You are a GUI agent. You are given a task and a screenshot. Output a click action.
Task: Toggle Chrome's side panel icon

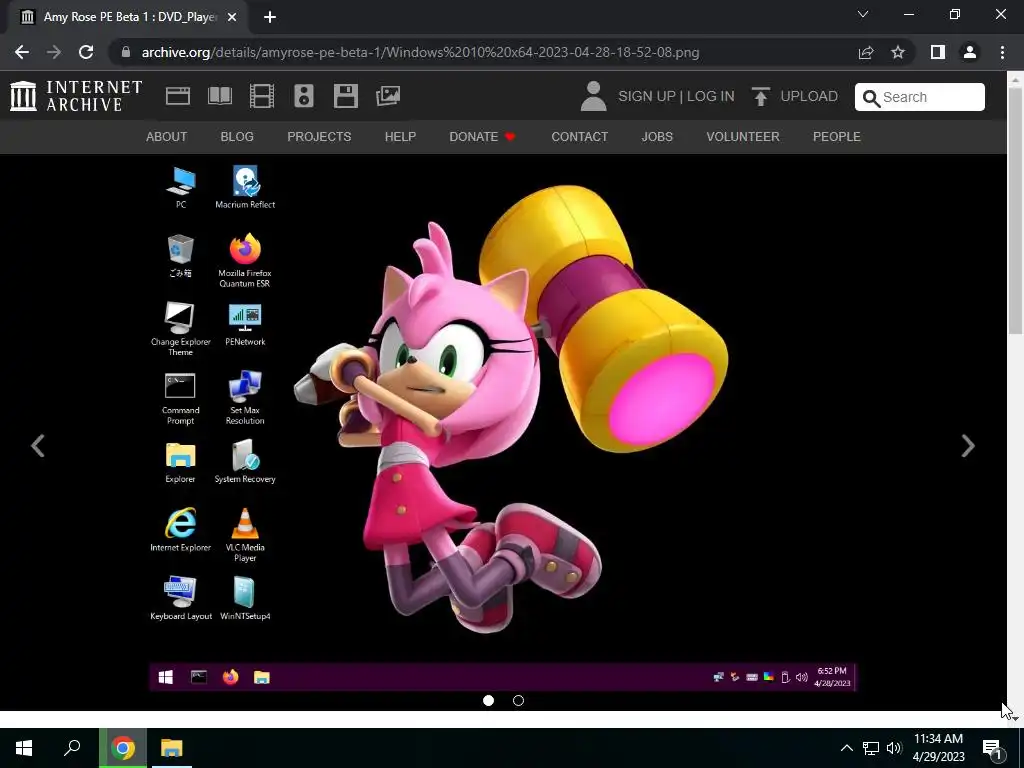[x=938, y=52]
